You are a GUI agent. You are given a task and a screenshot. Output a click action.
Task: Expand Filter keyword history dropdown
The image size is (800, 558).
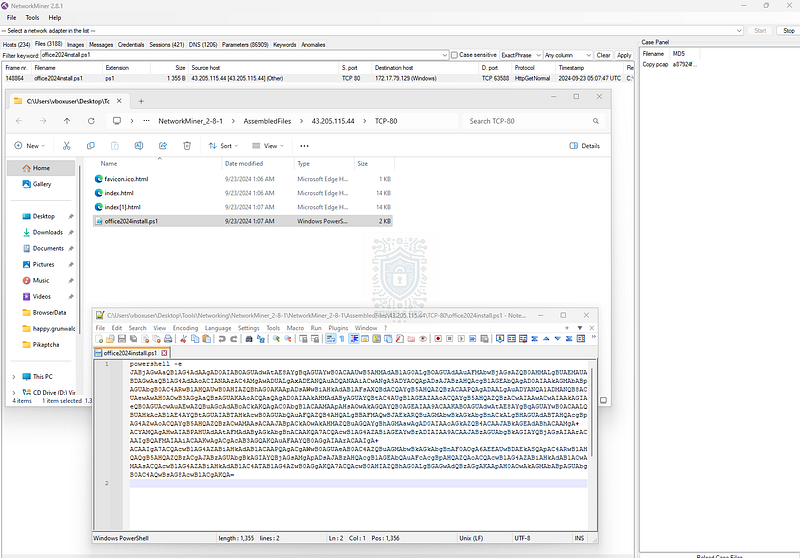tap(445, 55)
